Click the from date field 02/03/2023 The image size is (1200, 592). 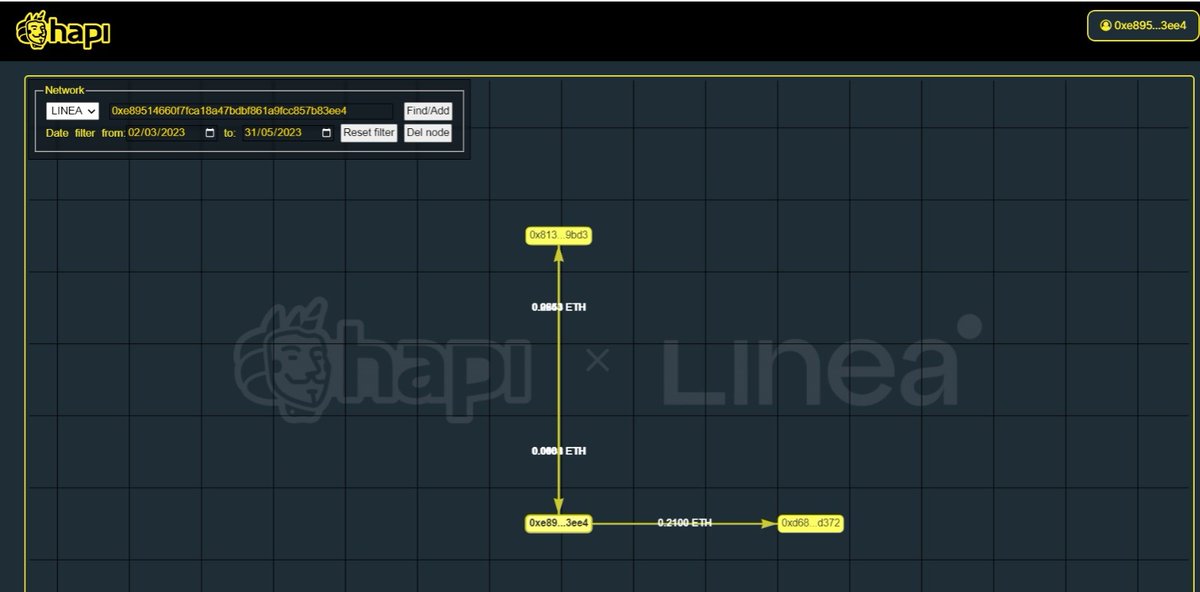tap(172, 133)
